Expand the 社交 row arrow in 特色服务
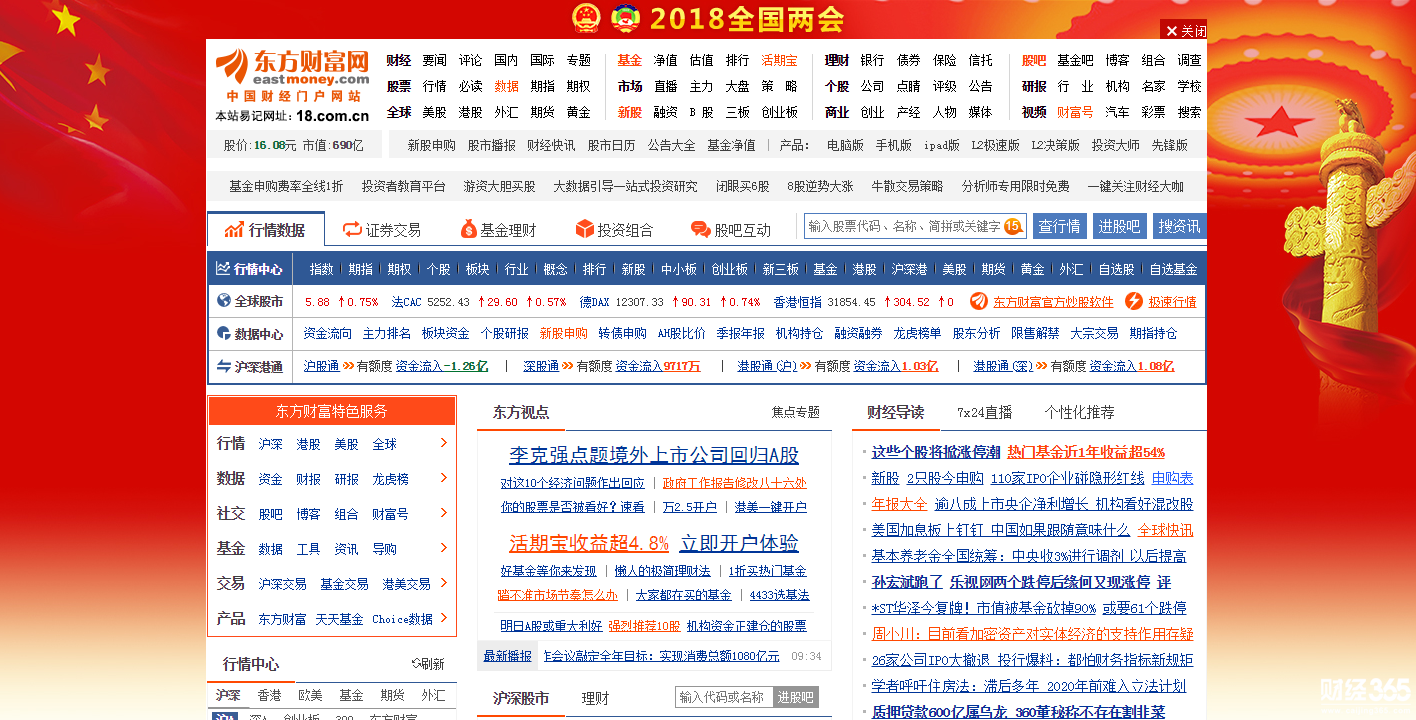1416x720 pixels. (444, 513)
